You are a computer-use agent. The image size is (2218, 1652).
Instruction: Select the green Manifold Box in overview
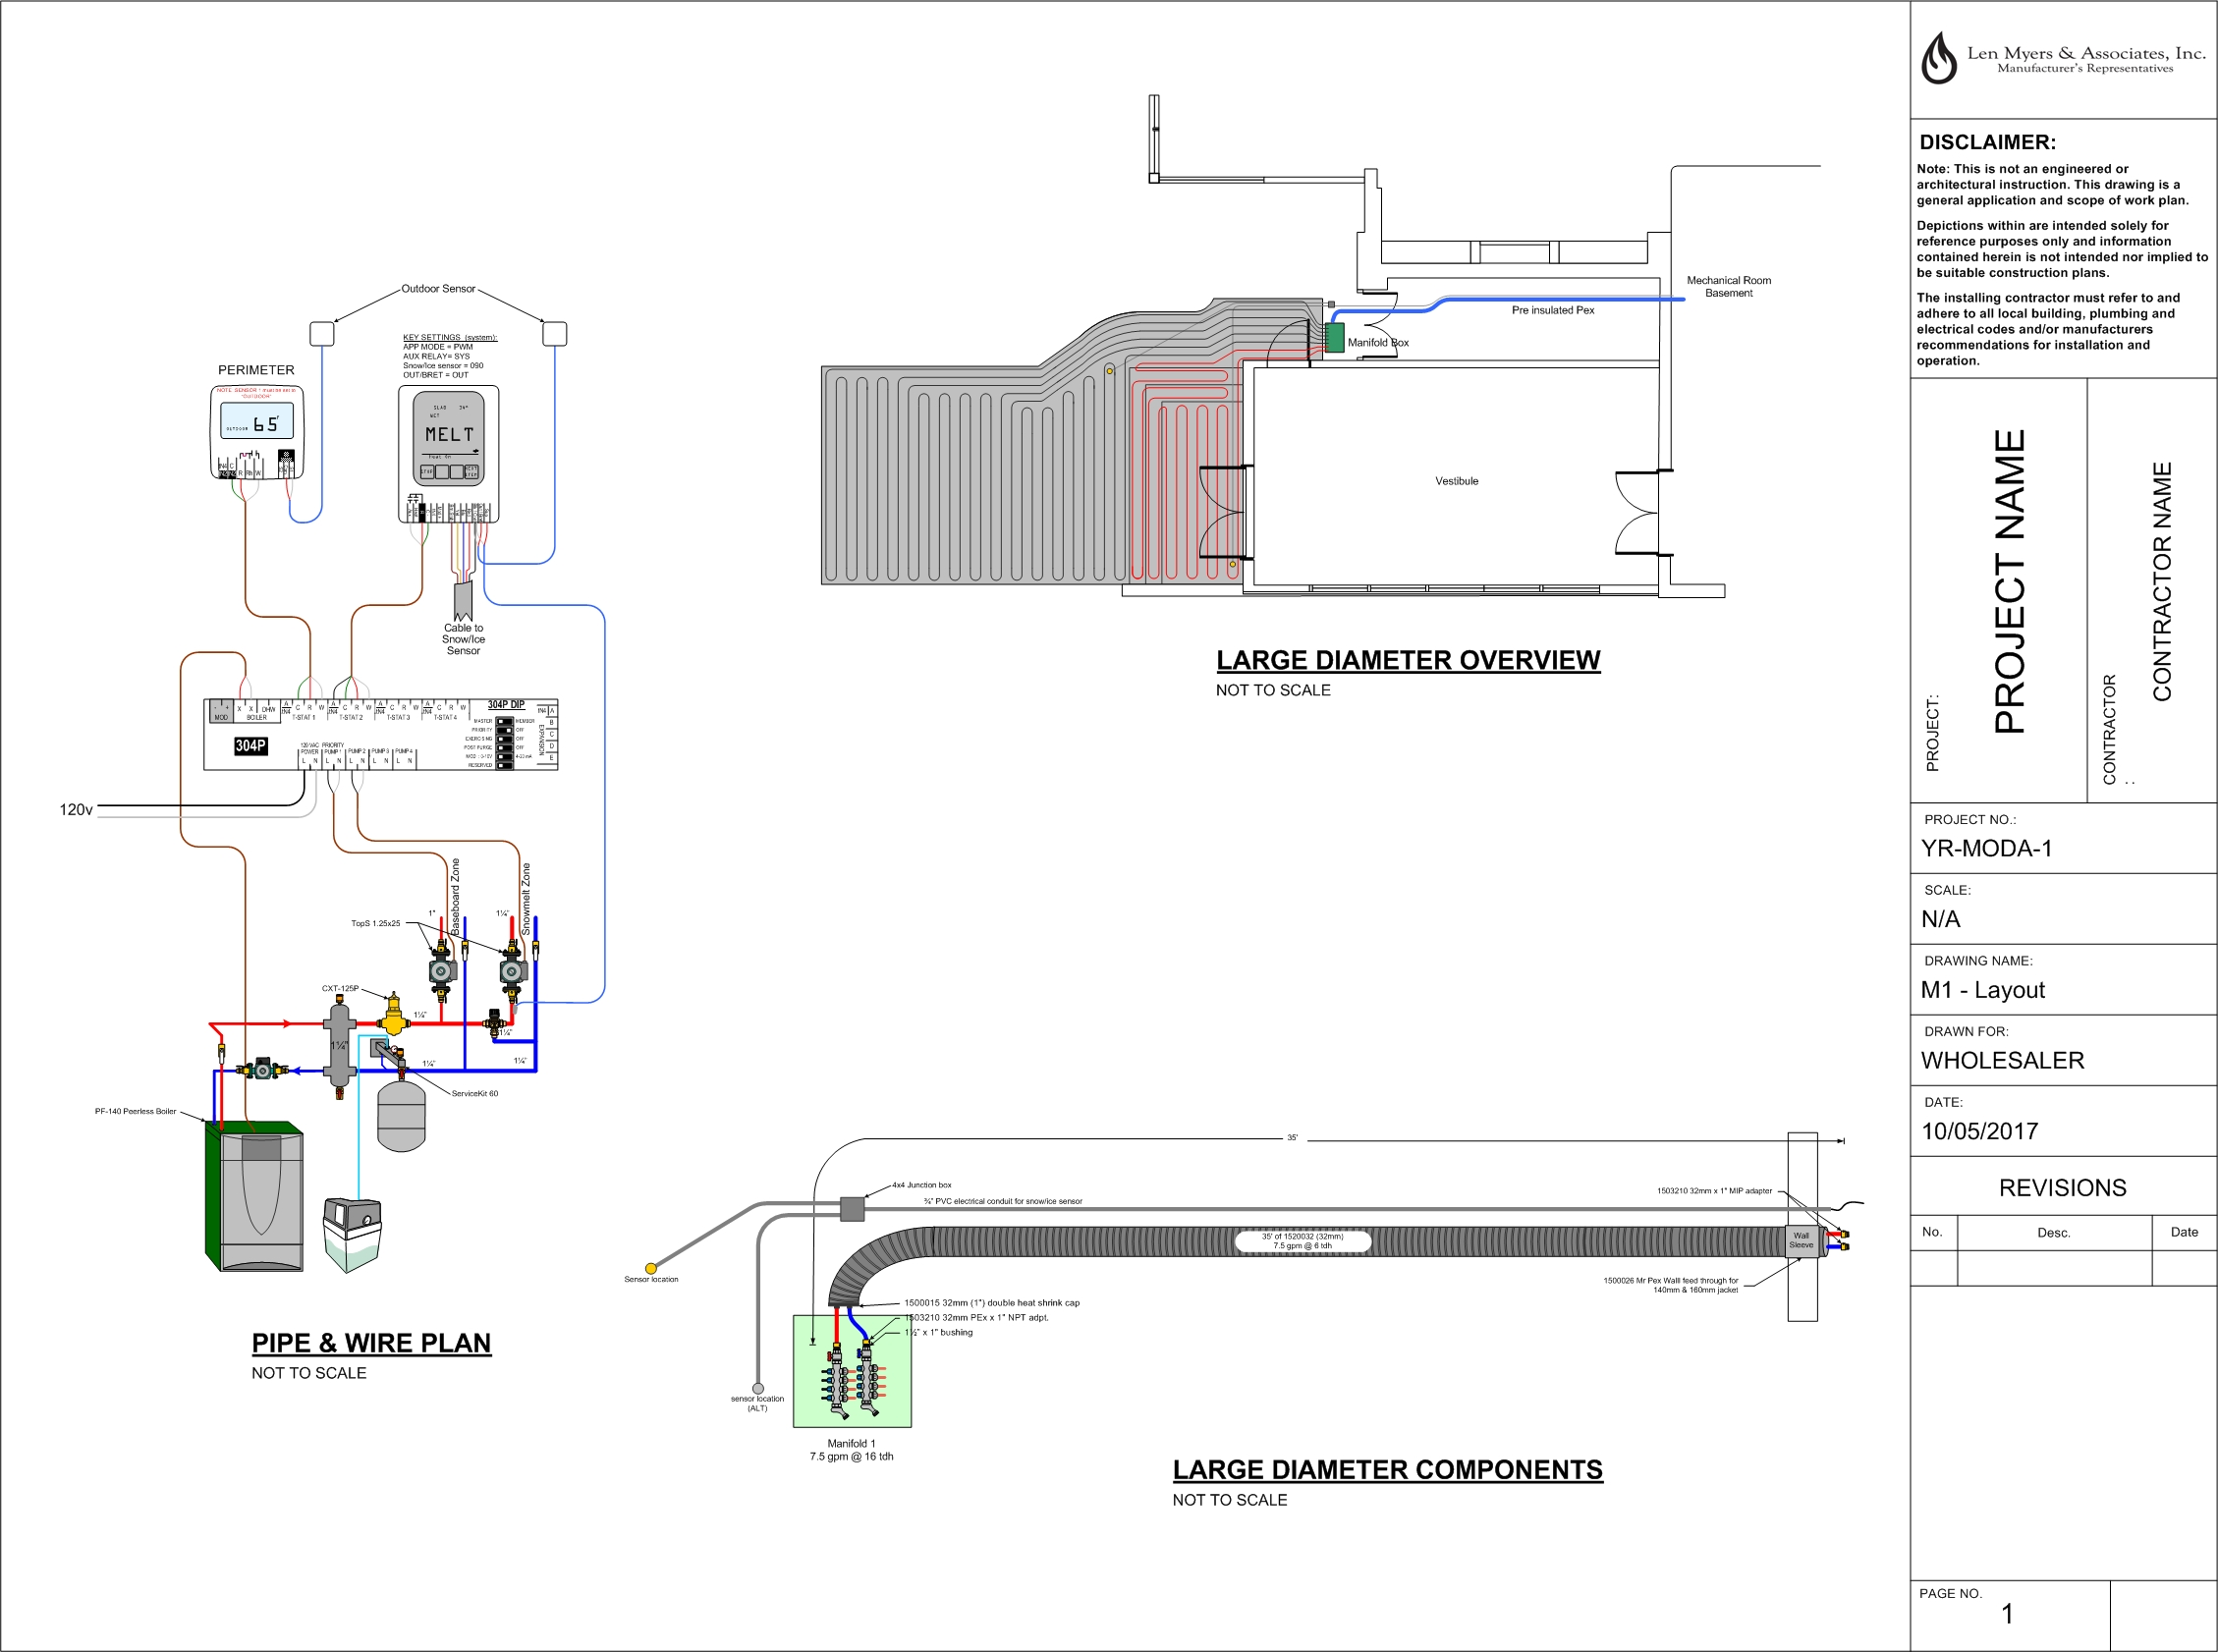[x=1334, y=337]
